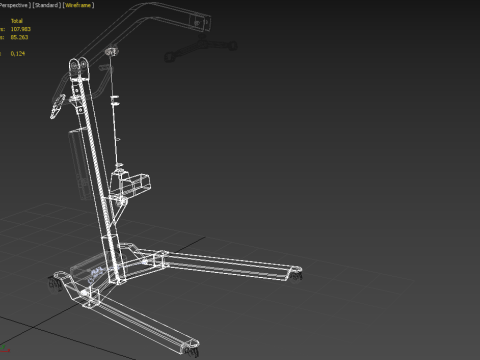Select the caster on the far base leg
The height and width of the screenshot is (360, 480).
(296, 275)
